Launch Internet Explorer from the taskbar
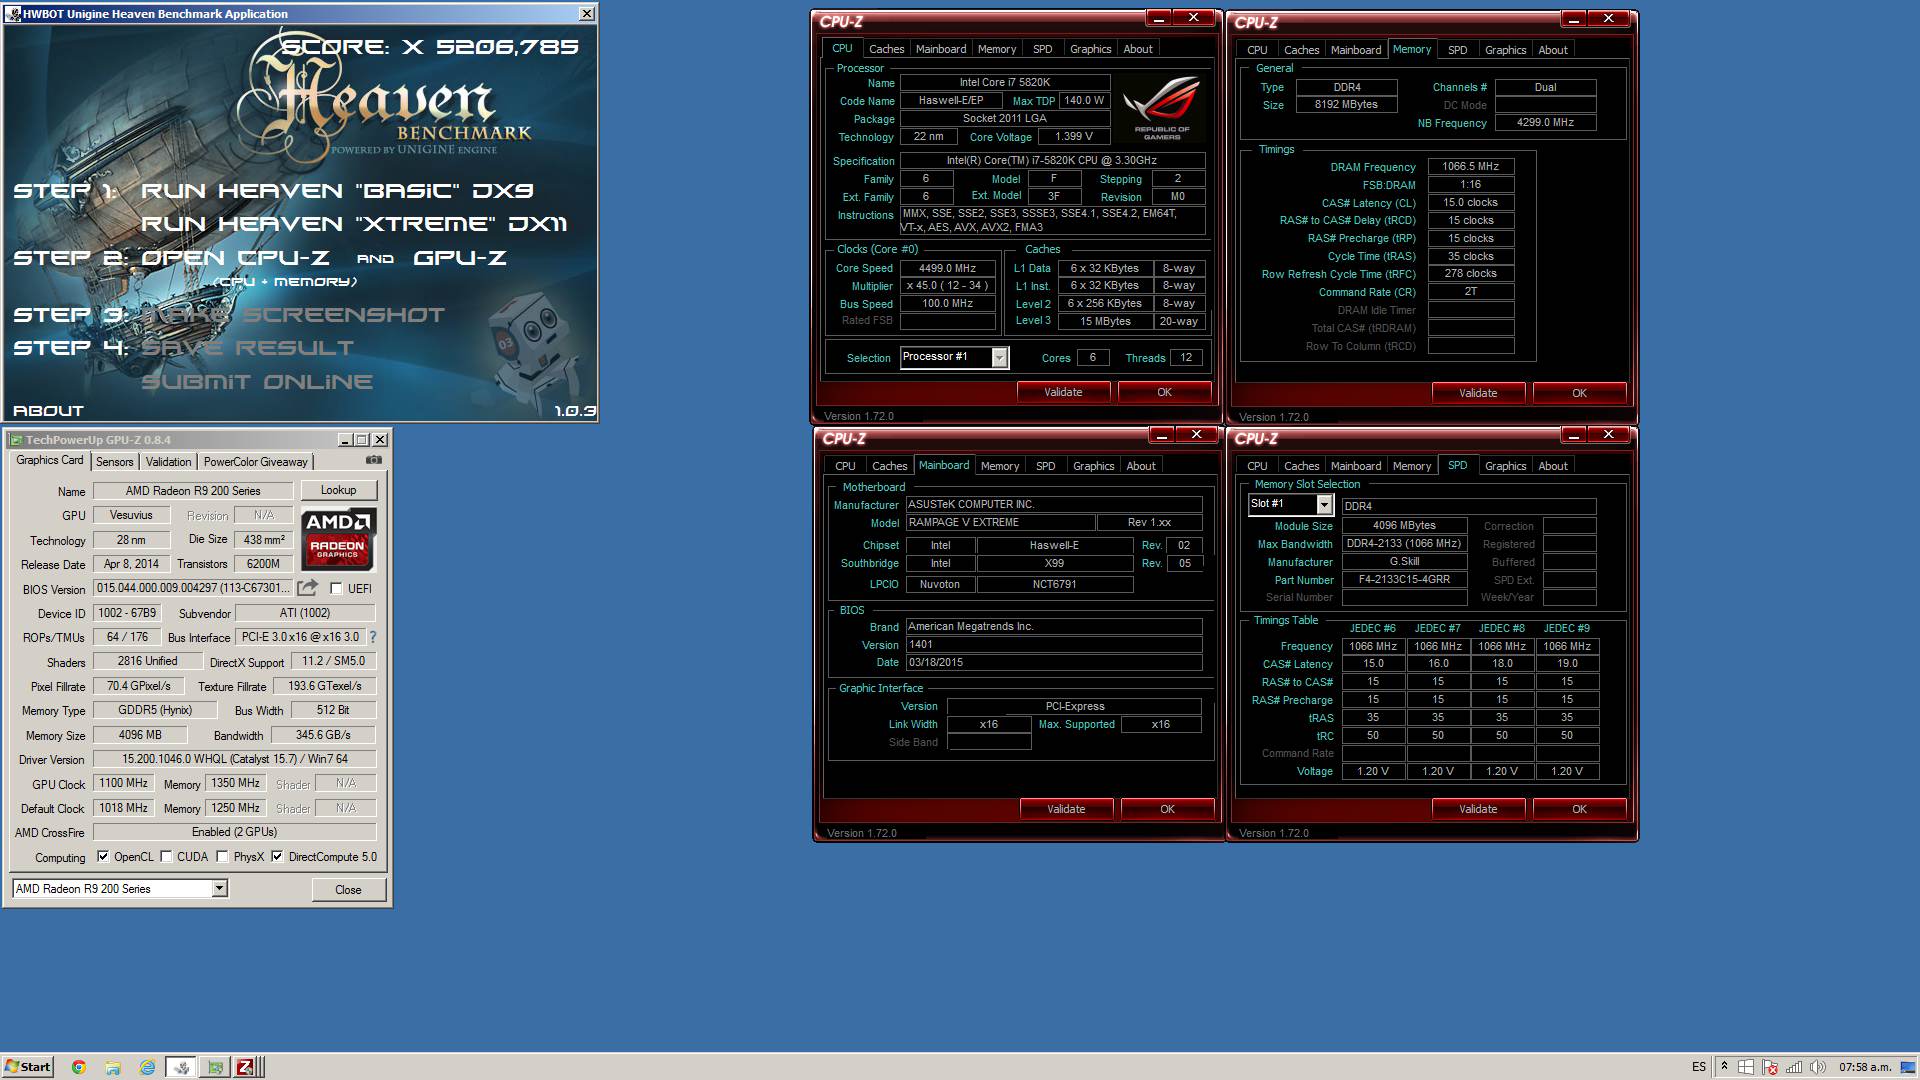Viewport: 1920px width, 1080px height. [147, 1067]
